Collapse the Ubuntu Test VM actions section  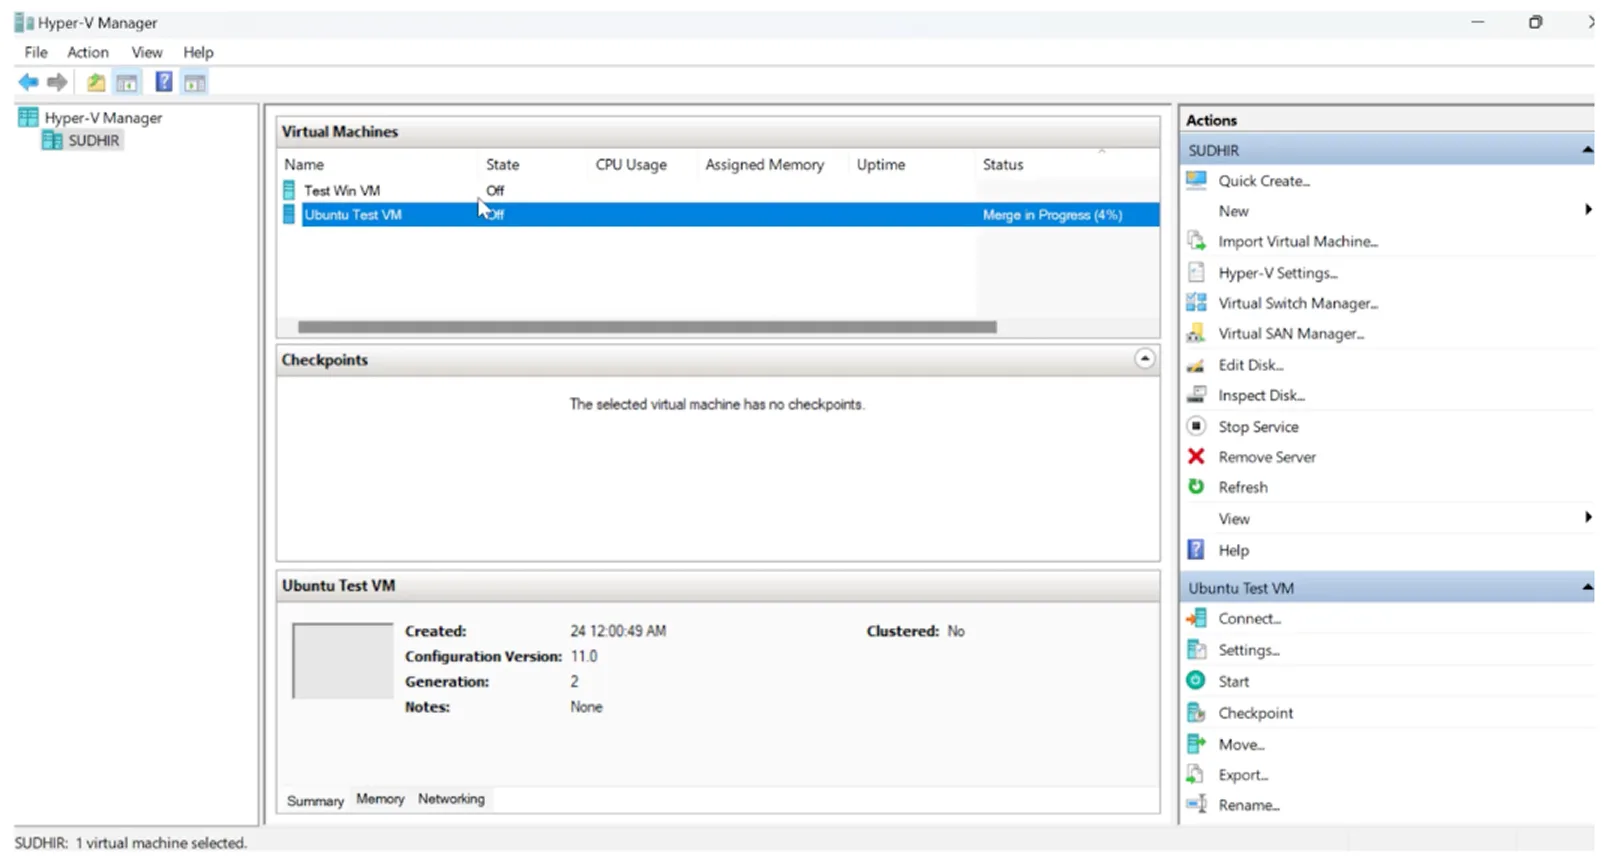(x=1587, y=588)
